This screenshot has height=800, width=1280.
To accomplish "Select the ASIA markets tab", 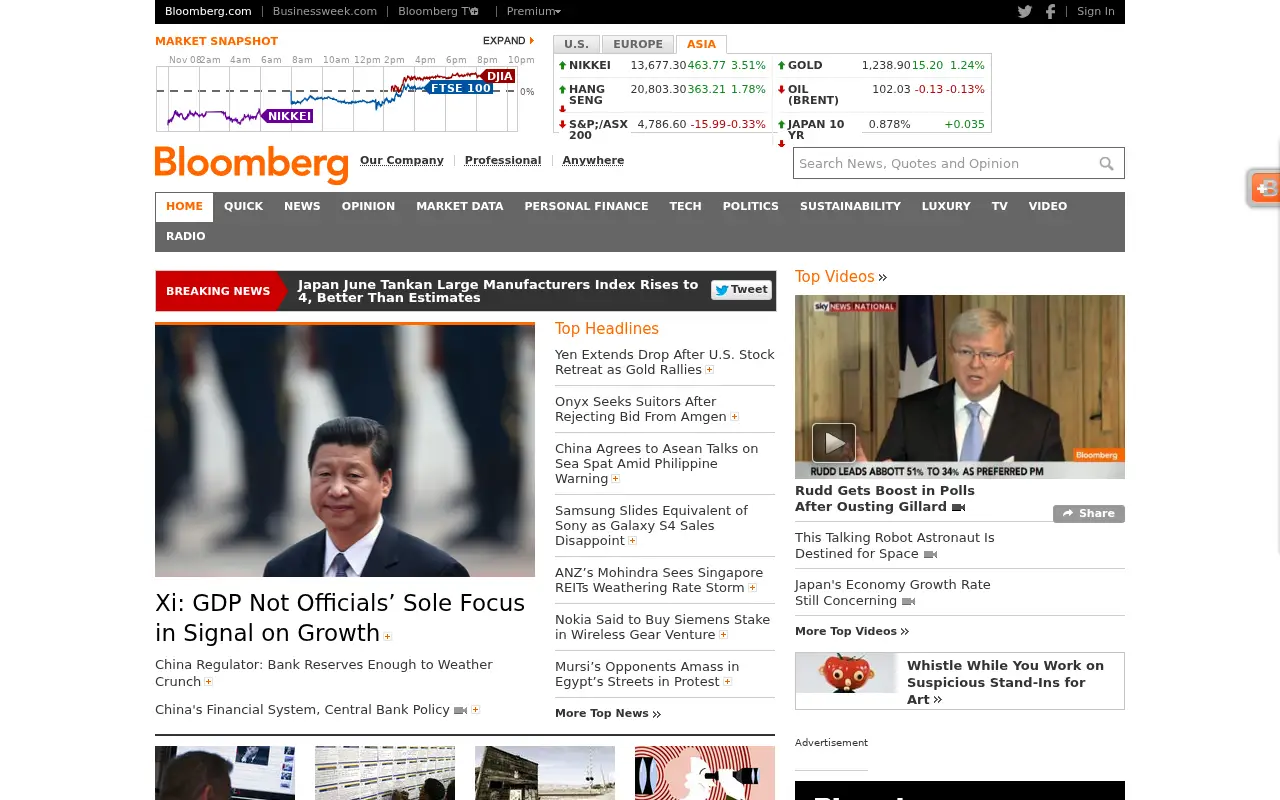I will point(701,44).
